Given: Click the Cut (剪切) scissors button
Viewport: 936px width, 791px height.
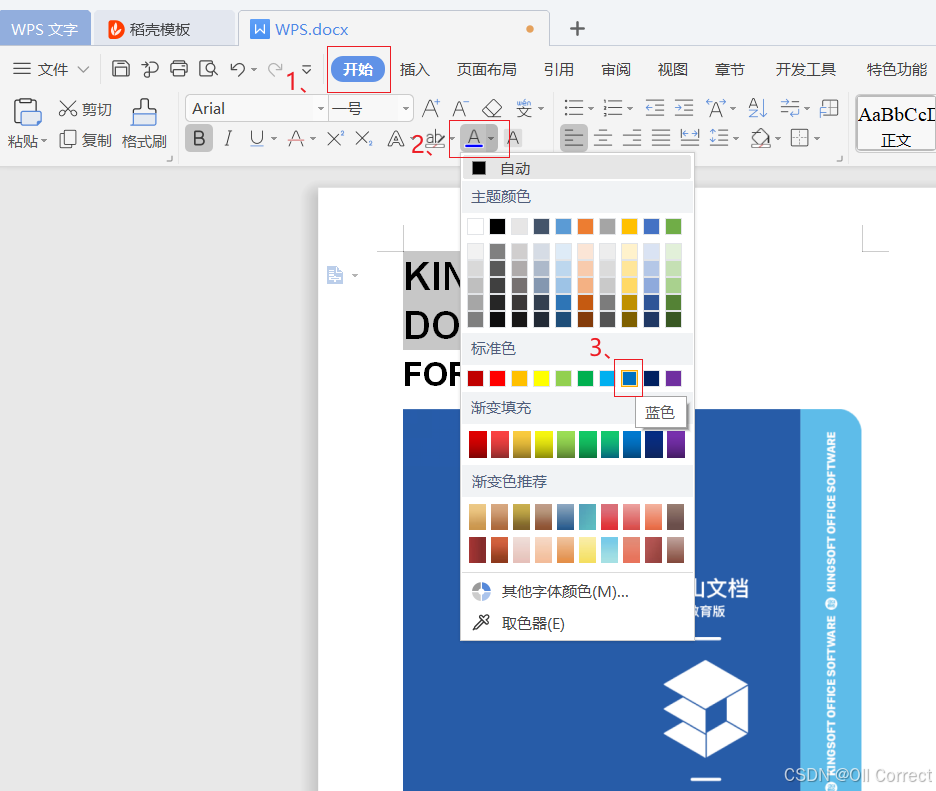Looking at the screenshot, I should 85,109.
